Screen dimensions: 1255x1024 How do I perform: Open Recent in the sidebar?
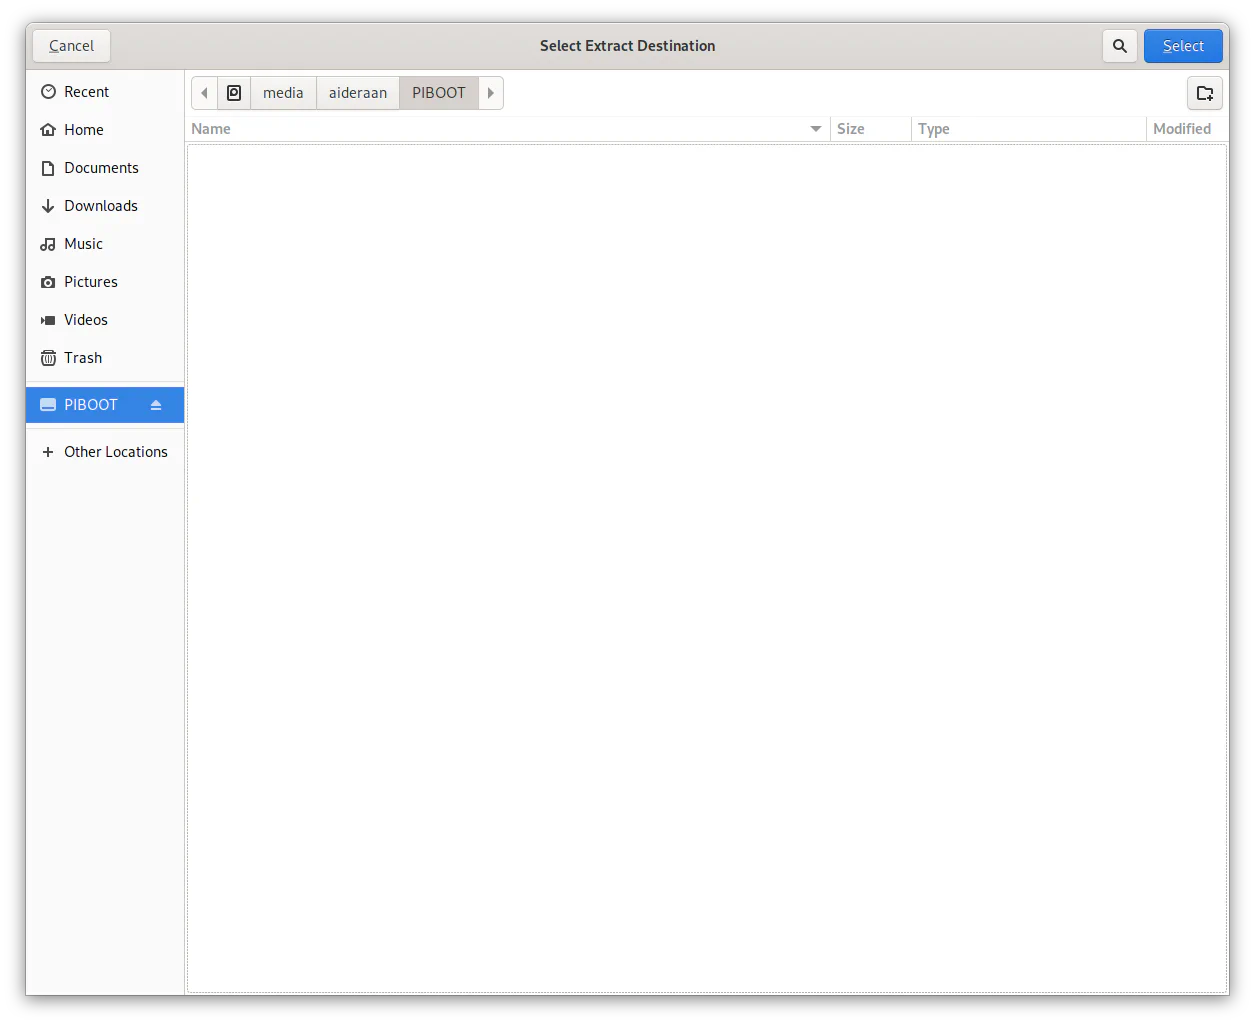click(105, 92)
